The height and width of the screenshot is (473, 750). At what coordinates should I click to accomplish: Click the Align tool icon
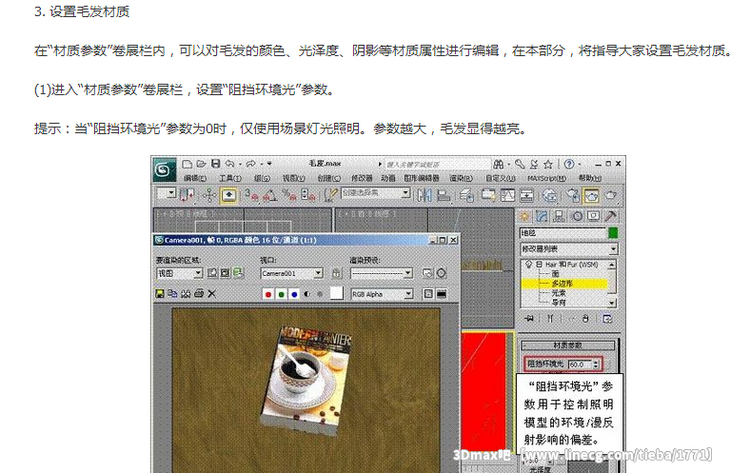click(x=444, y=195)
